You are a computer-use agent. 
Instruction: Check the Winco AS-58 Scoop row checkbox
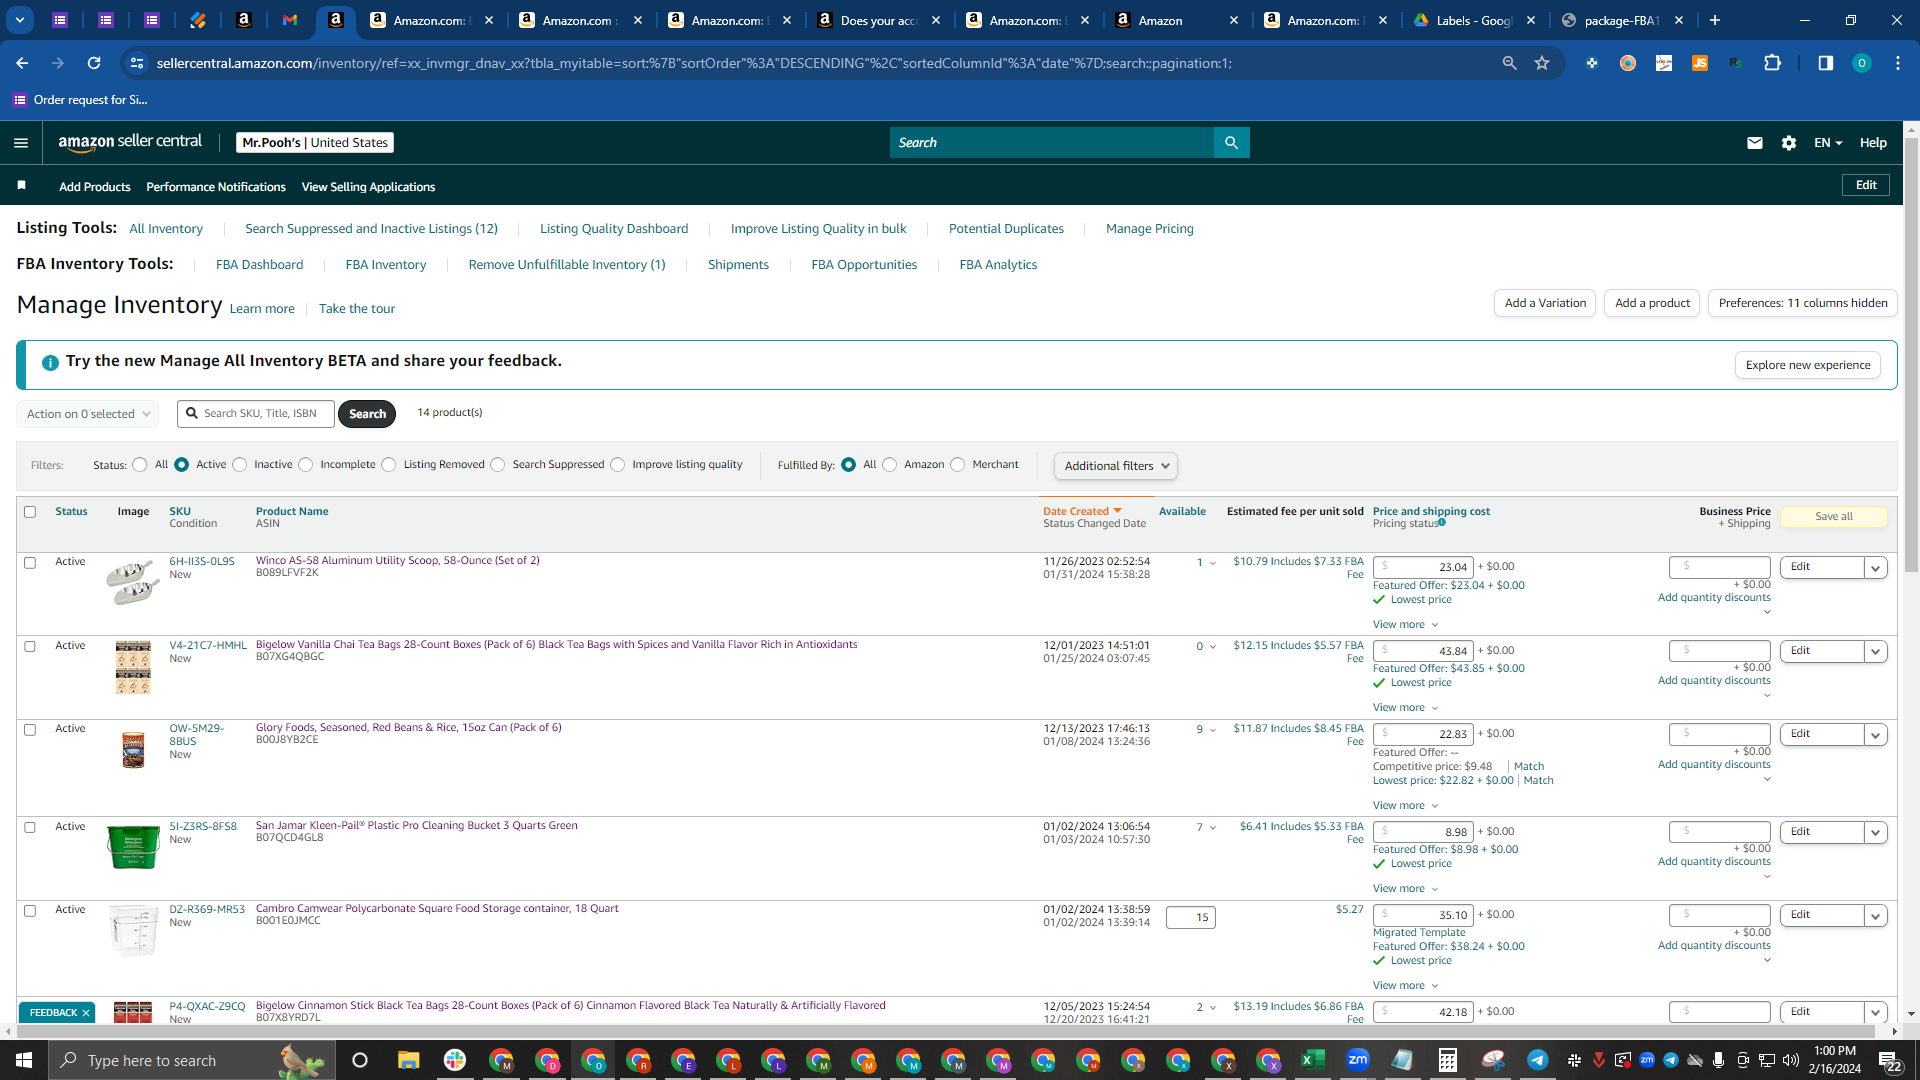pyautogui.click(x=30, y=563)
